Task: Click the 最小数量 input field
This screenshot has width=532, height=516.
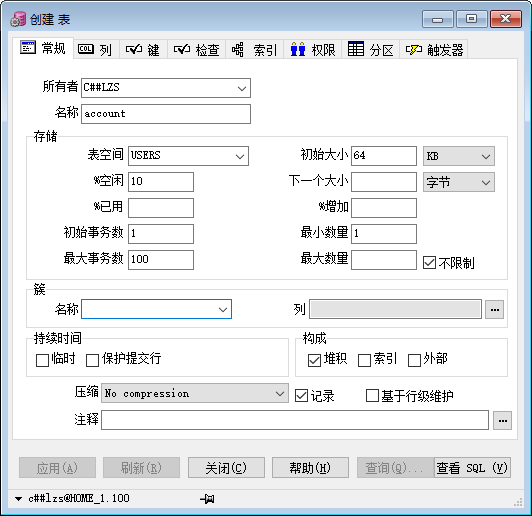Action: pos(384,233)
